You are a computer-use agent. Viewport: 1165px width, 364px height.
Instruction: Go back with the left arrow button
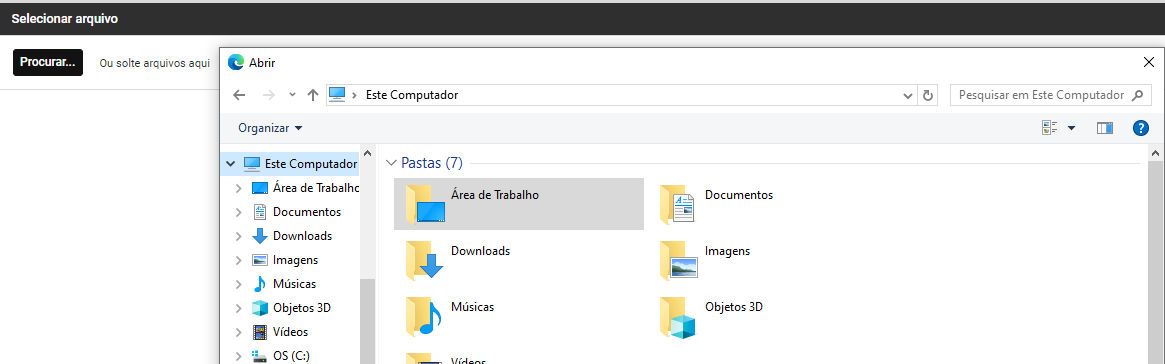point(239,95)
